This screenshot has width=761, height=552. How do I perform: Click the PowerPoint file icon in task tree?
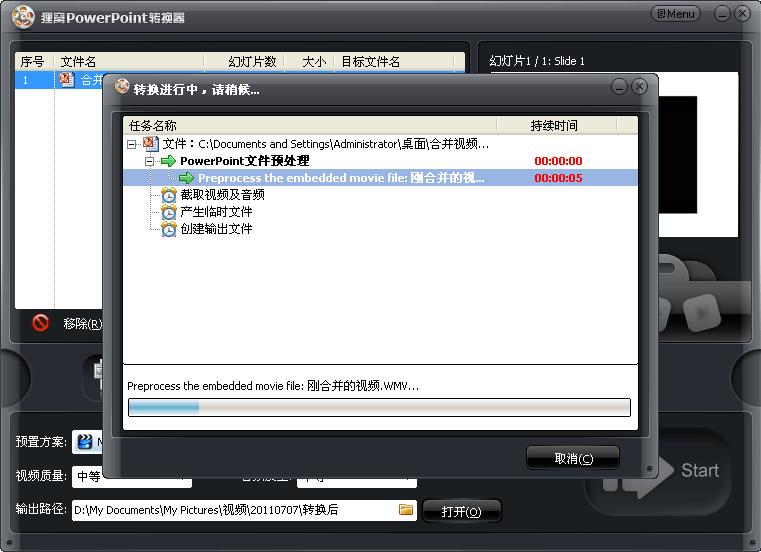click(151, 144)
